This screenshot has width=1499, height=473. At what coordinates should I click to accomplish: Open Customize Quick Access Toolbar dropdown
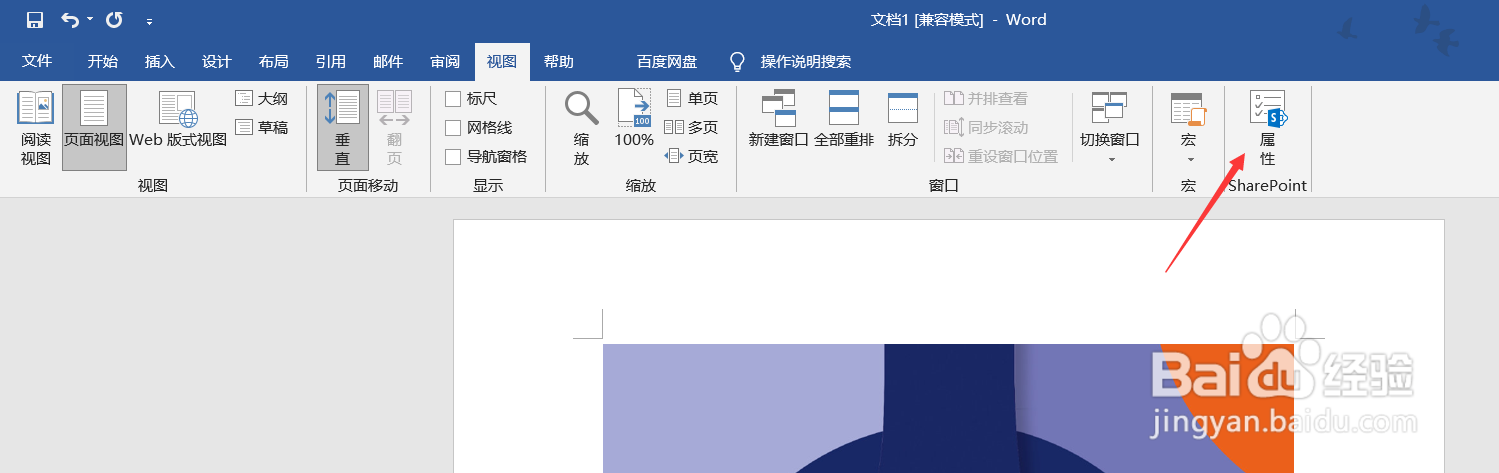[x=150, y=21]
